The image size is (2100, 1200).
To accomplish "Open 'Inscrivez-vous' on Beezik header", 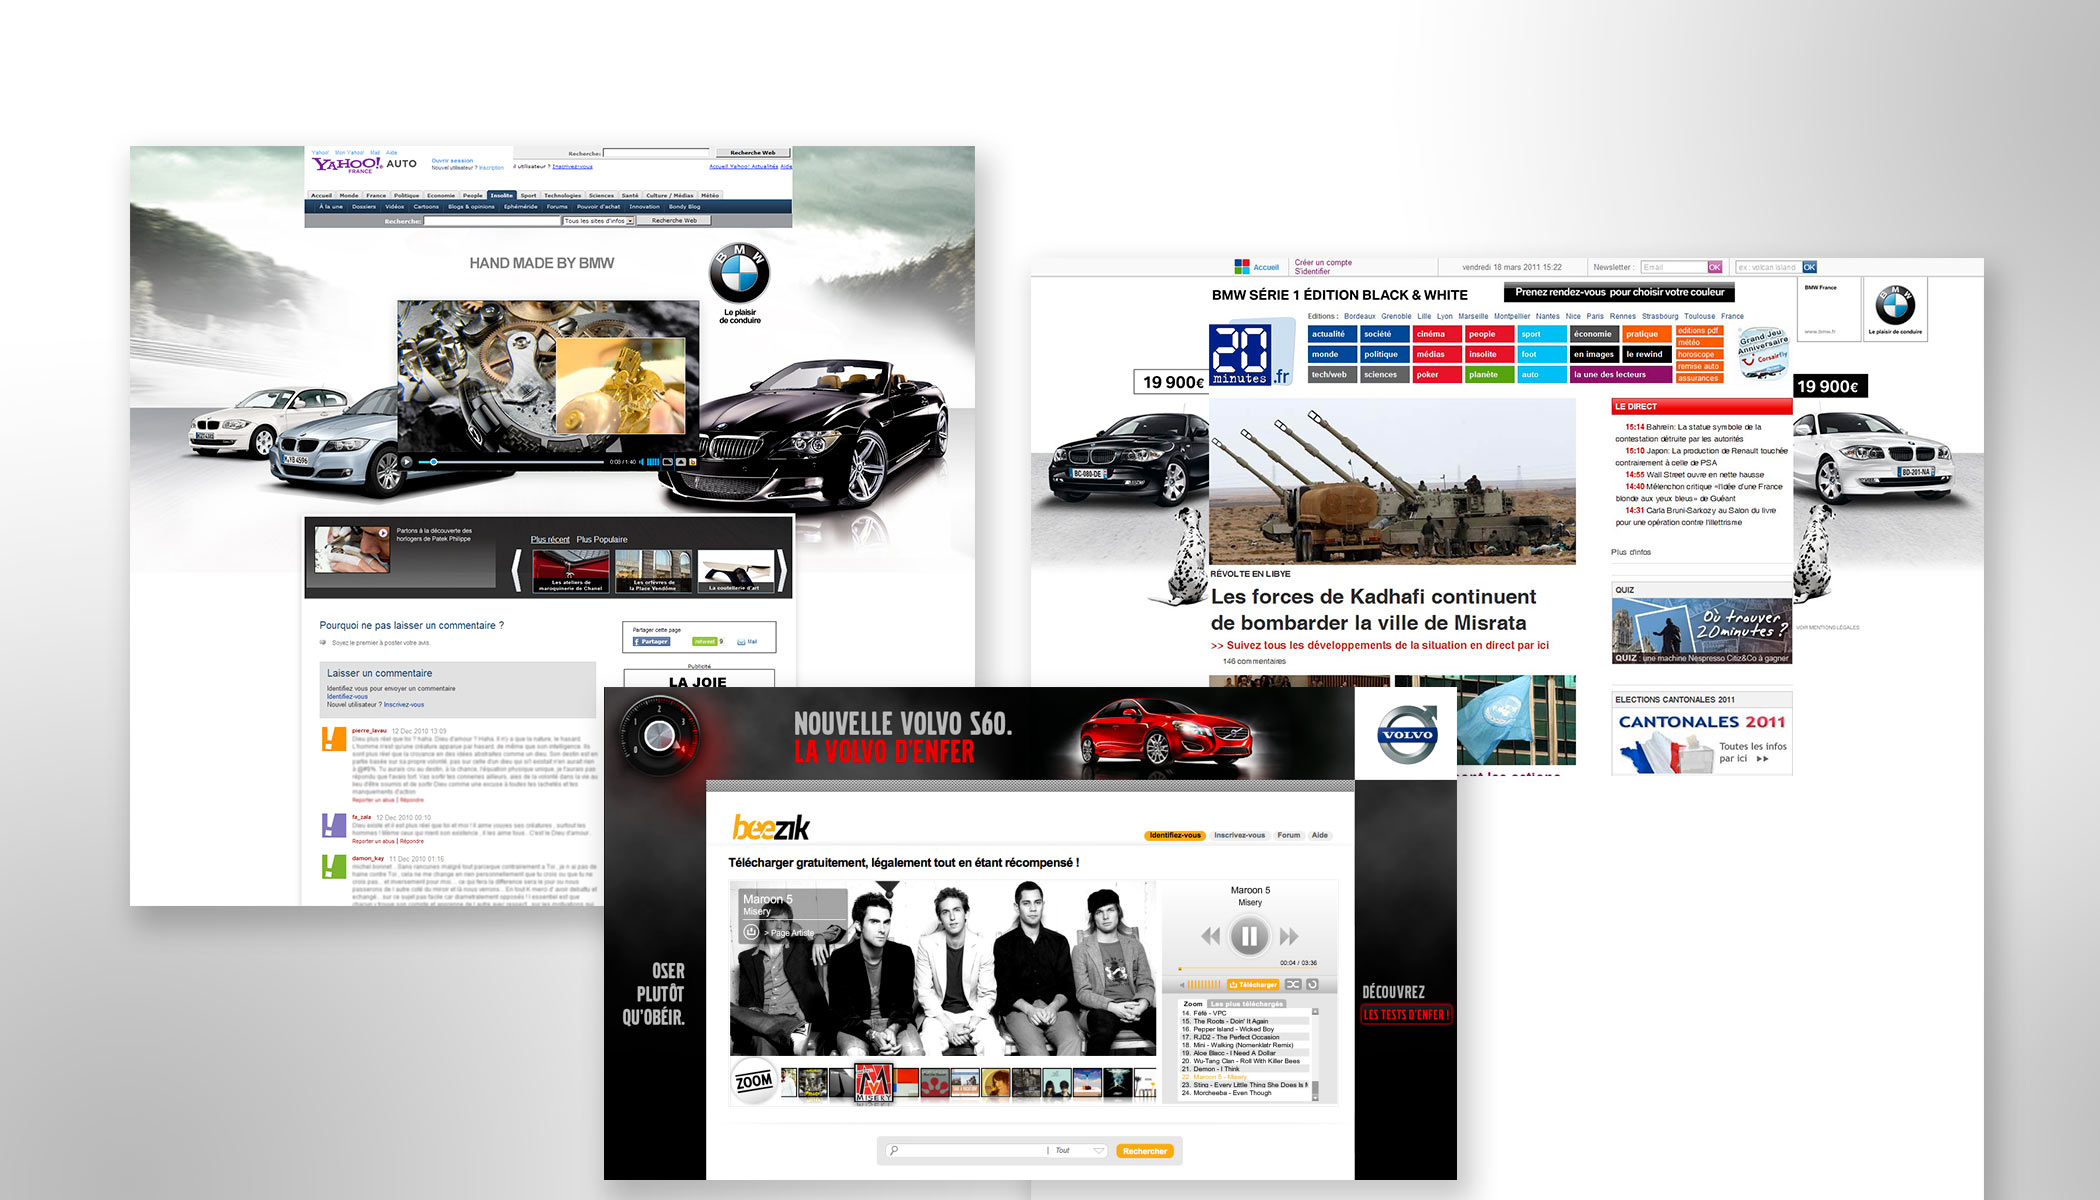I will pos(1239,835).
